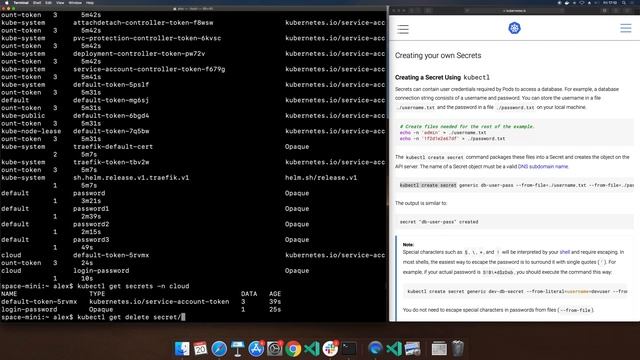The width and height of the screenshot is (640, 360).
Task: Launch Google Chrome from the Dock
Action: coord(293,349)
